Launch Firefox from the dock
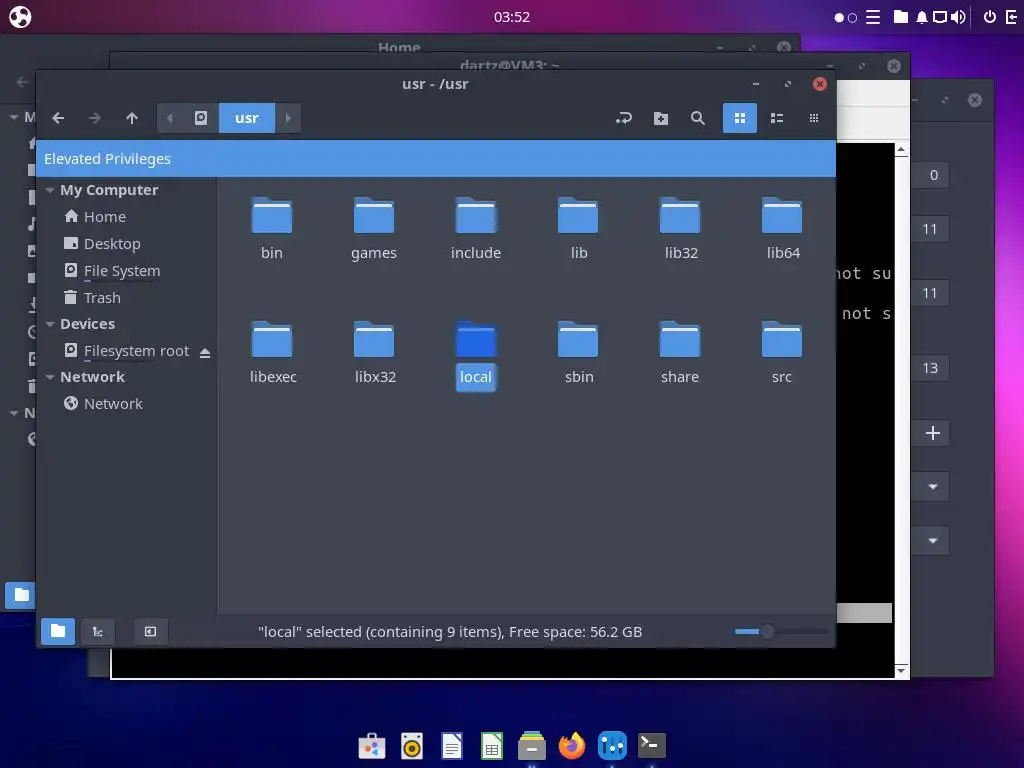 (572, 746)
